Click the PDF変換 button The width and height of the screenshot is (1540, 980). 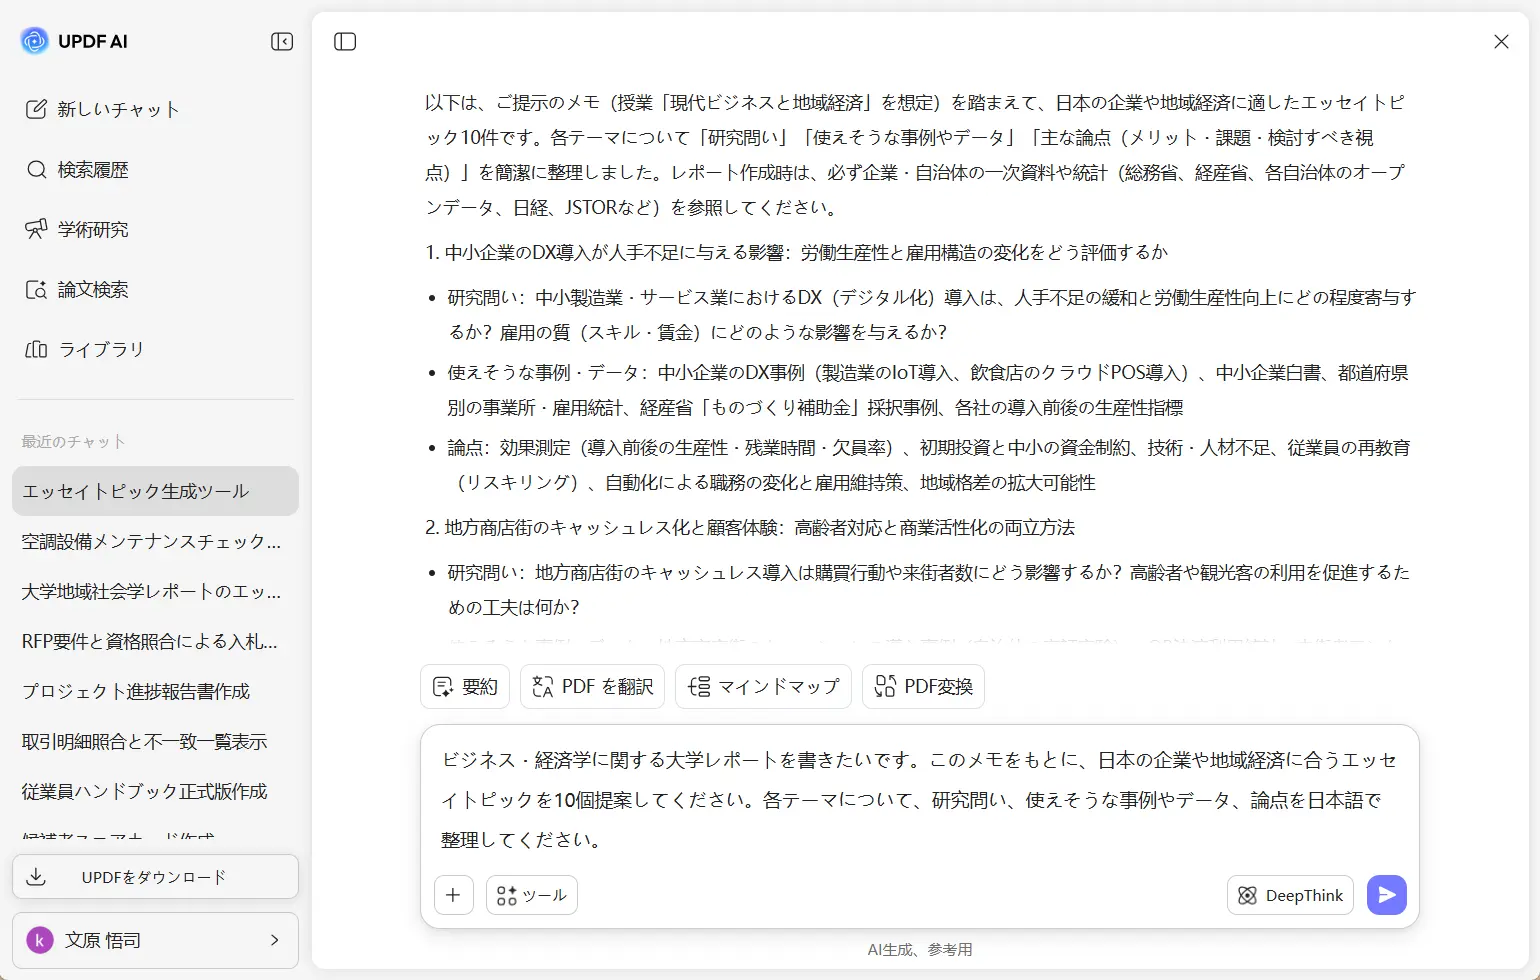click(x=923, y=686)
